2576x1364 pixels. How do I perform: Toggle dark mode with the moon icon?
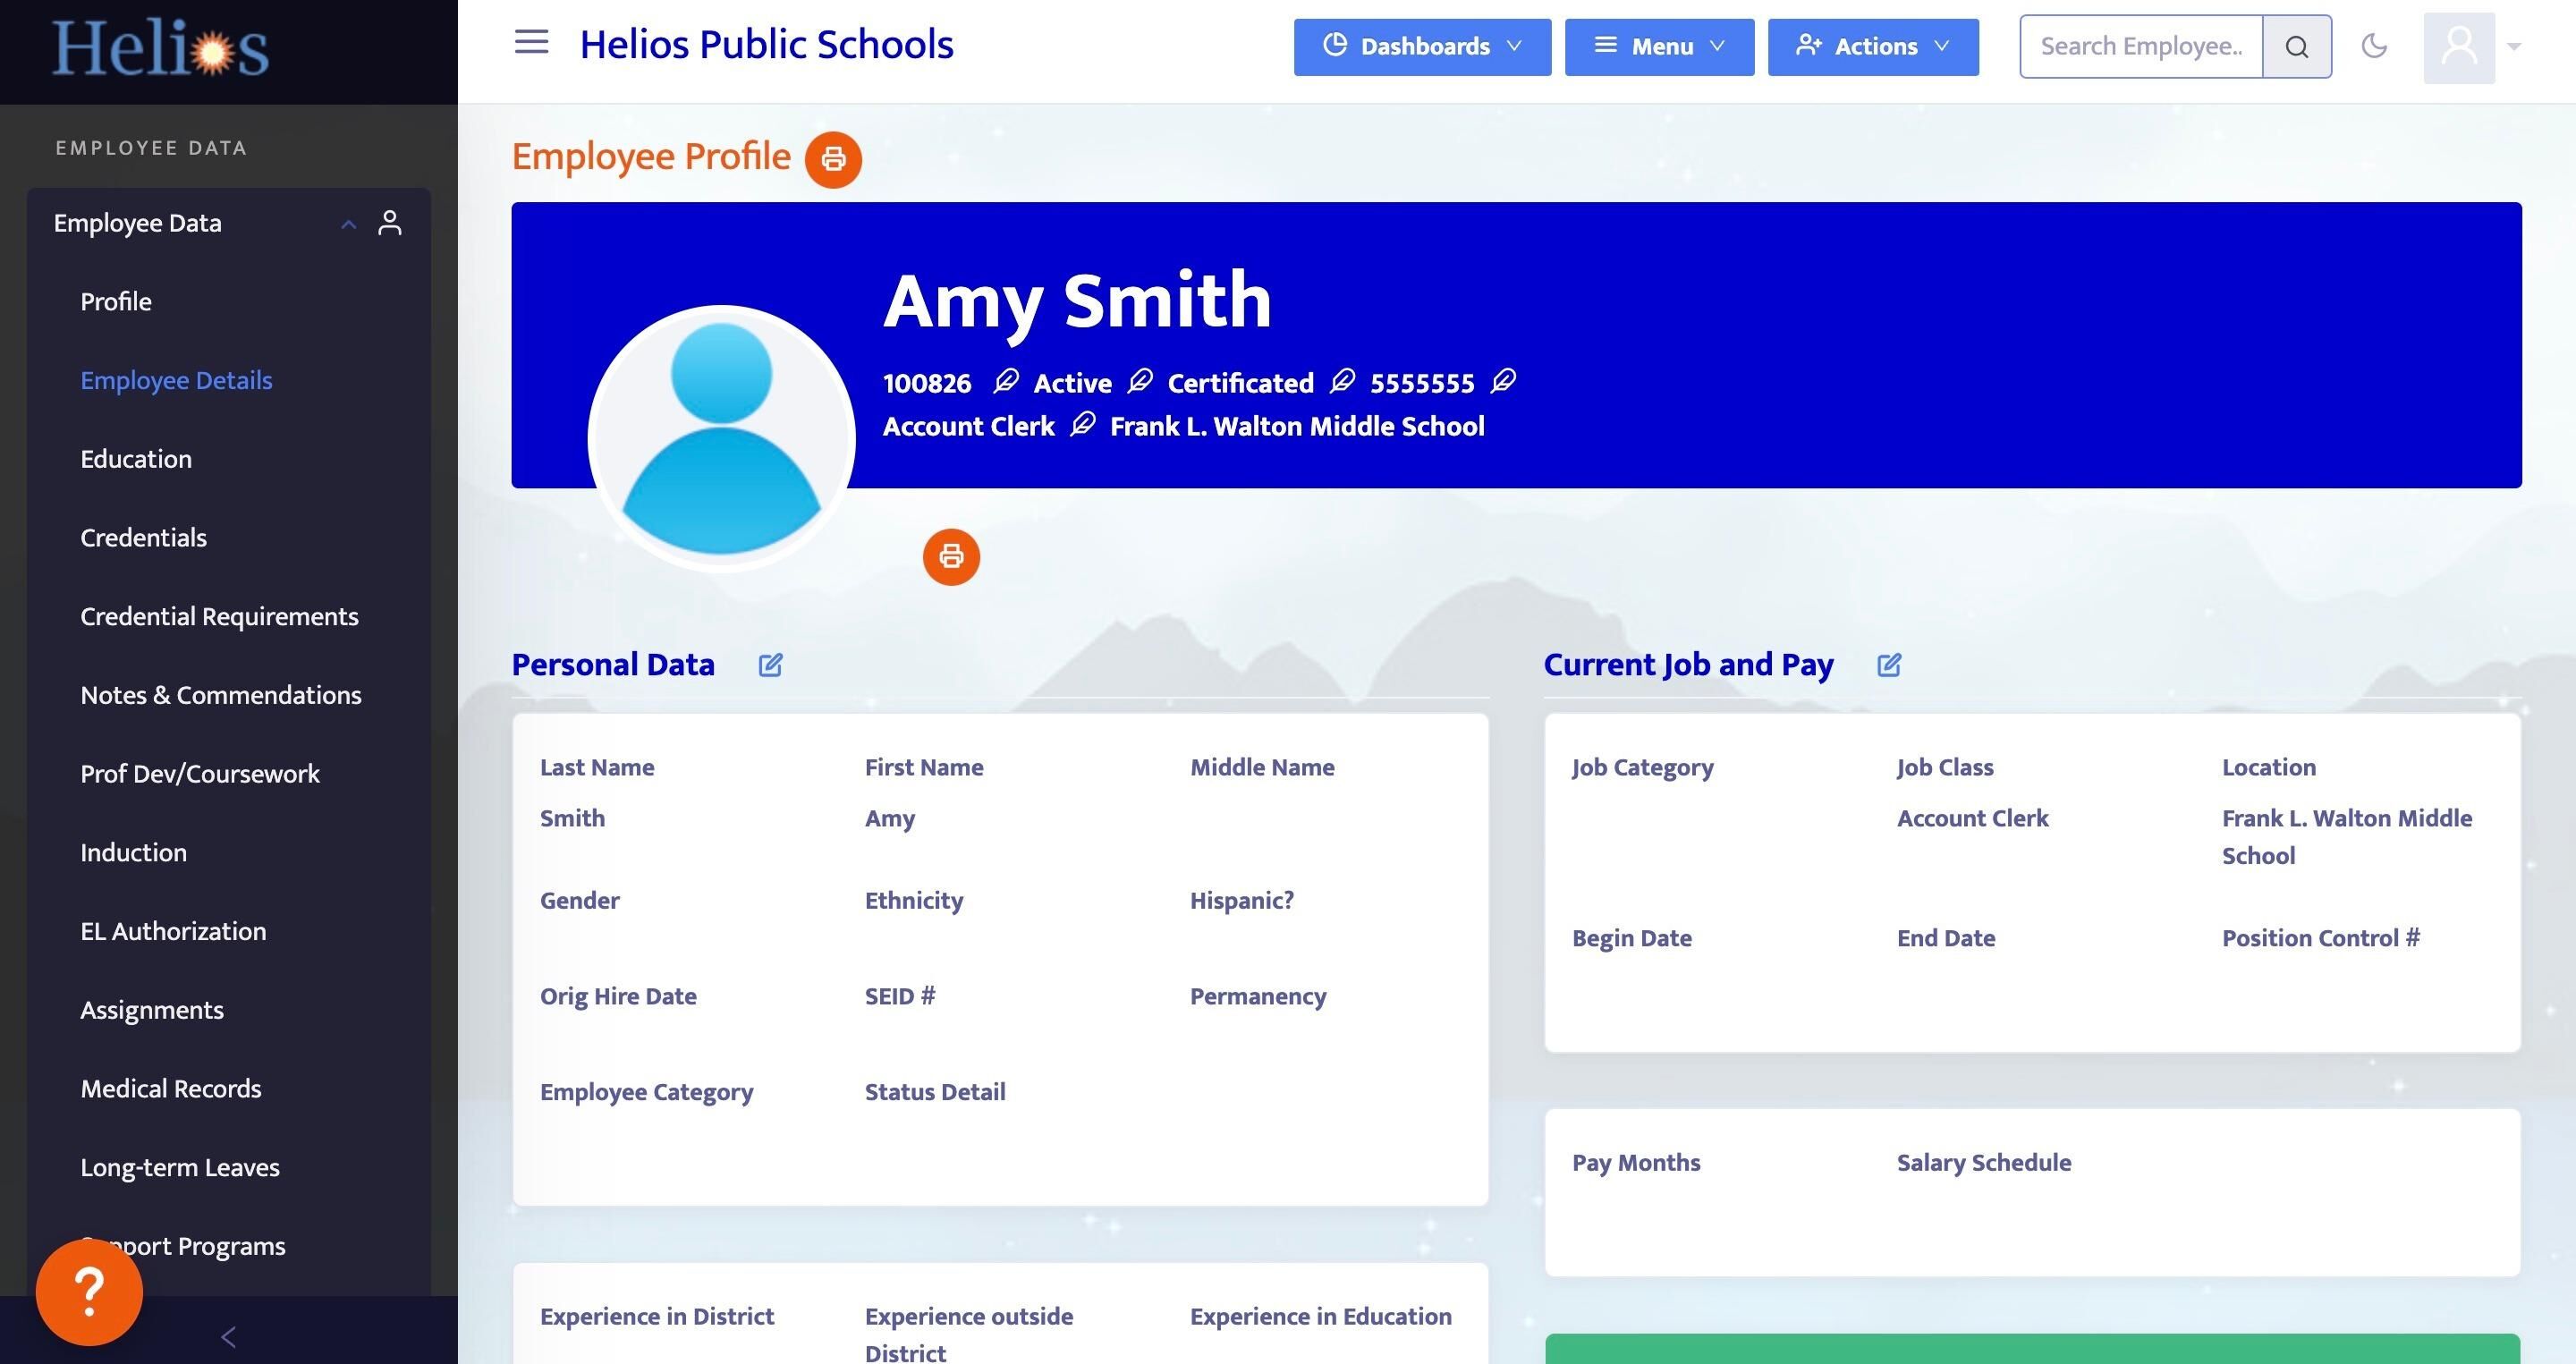click(x=2374, y=46)
